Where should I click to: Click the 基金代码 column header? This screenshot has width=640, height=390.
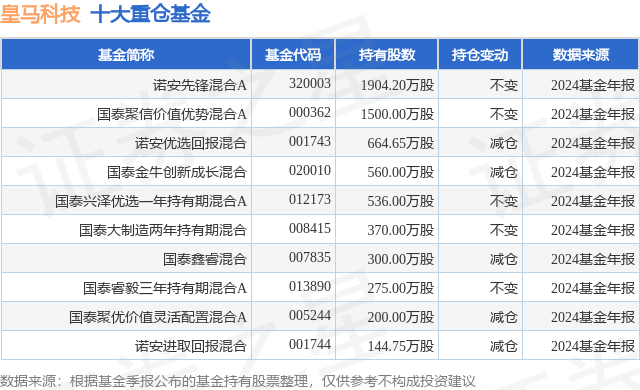click(293, 54)
